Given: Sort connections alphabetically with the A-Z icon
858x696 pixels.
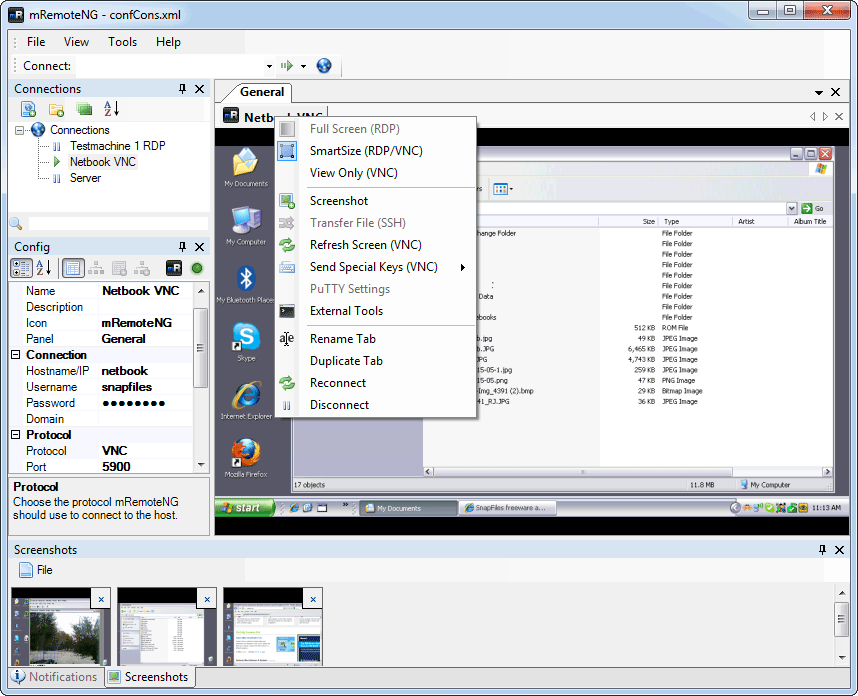Looking at the screenshot, I should (x=110, y=108).
